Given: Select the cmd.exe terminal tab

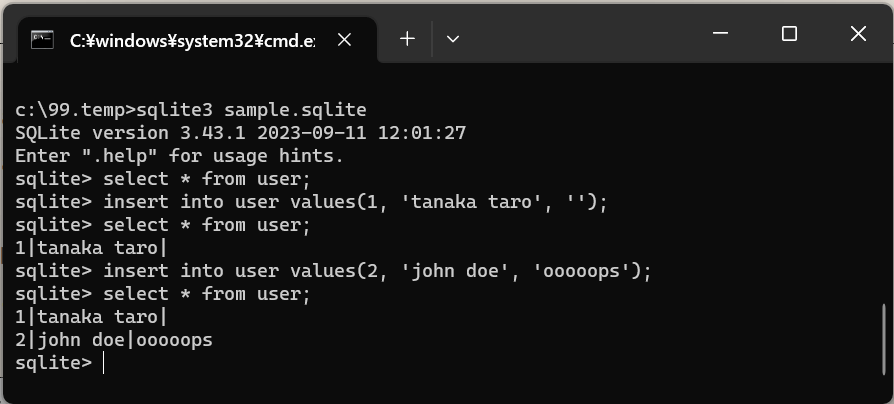Looking at the screenshot, I should 190,40.
